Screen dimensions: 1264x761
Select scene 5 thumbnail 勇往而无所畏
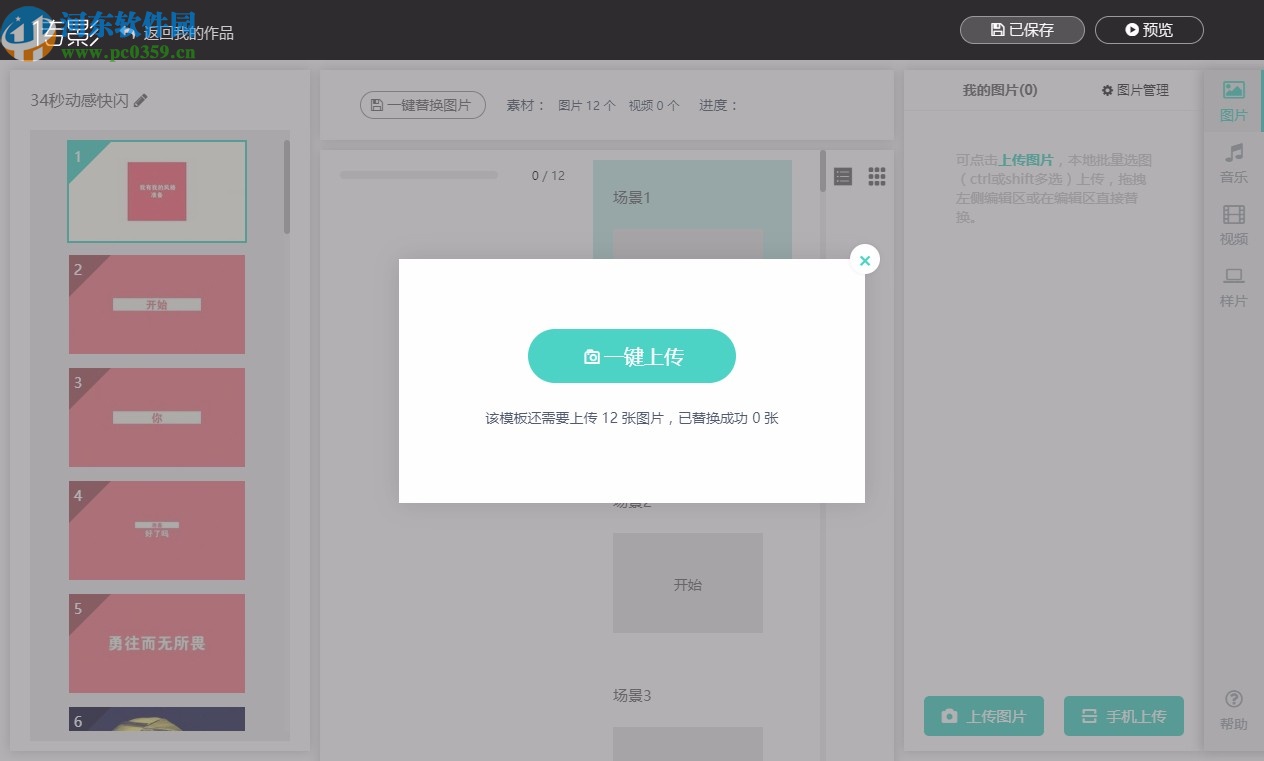click(156, 643)
